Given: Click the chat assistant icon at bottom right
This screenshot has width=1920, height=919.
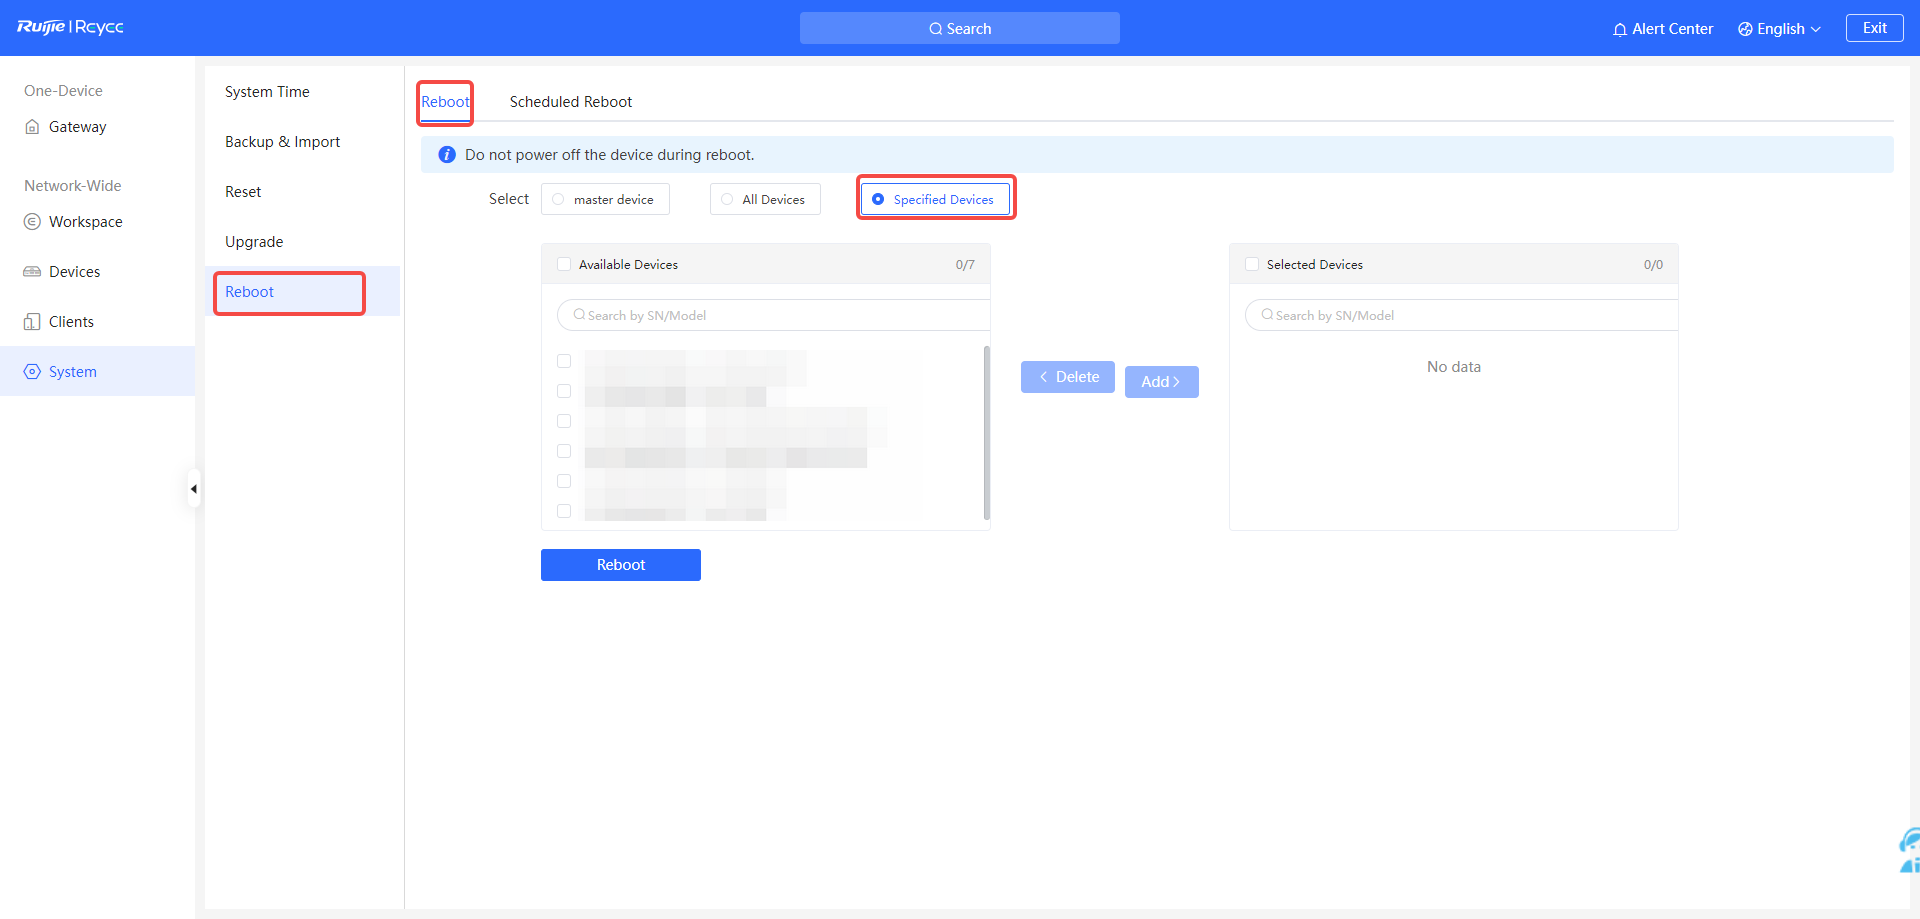Looking at the screenshot, I should pos(1908,850).
